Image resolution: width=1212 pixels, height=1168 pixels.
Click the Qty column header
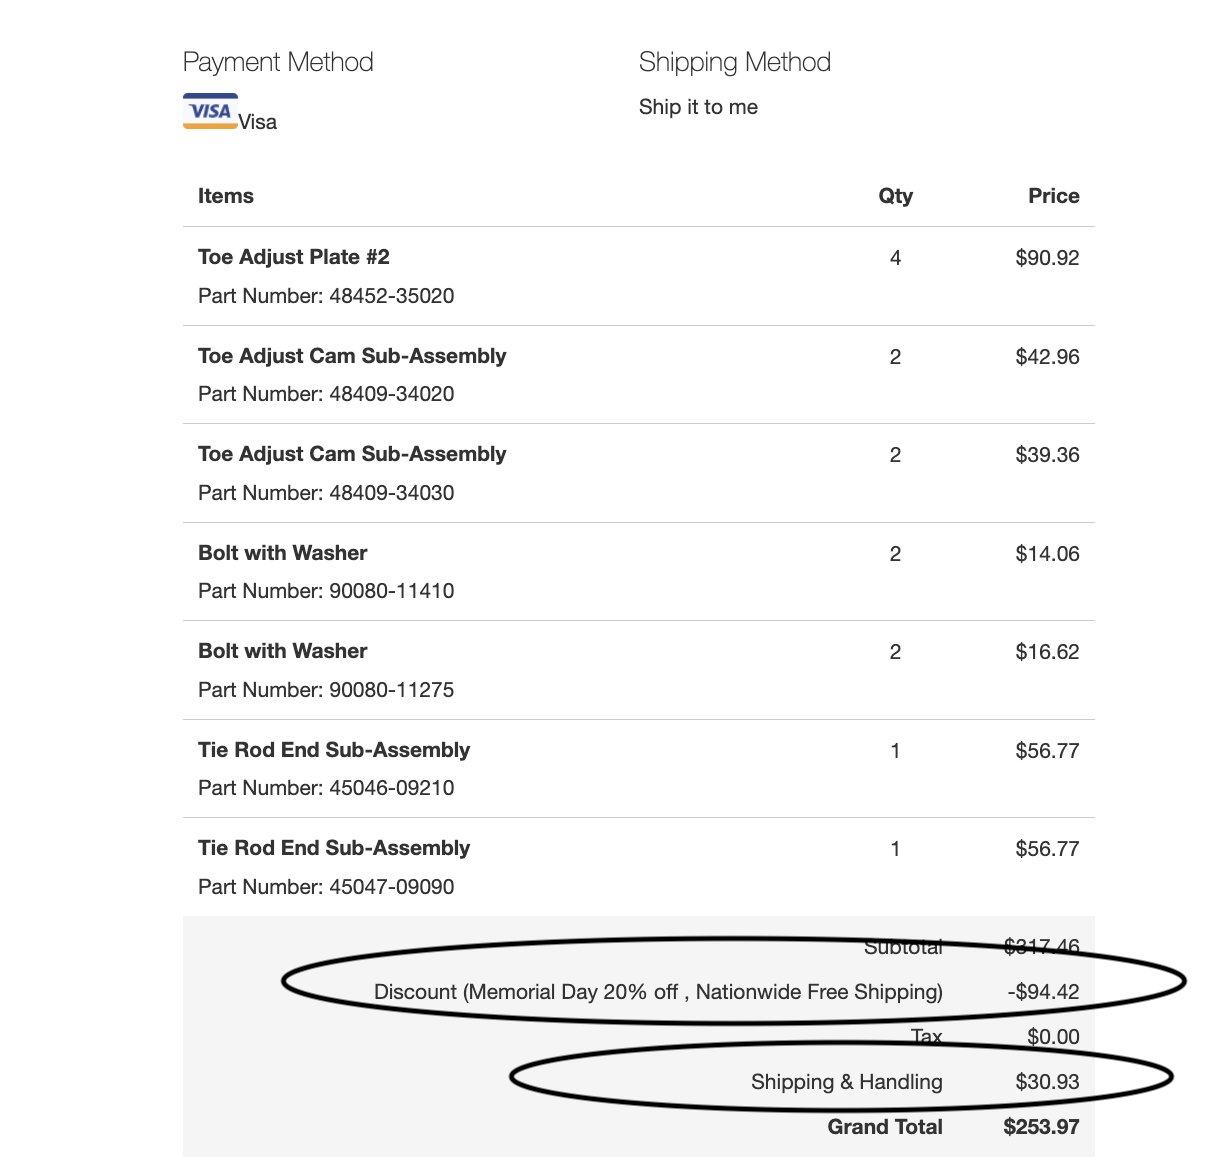pyautogui.click(x=895, y=196)
